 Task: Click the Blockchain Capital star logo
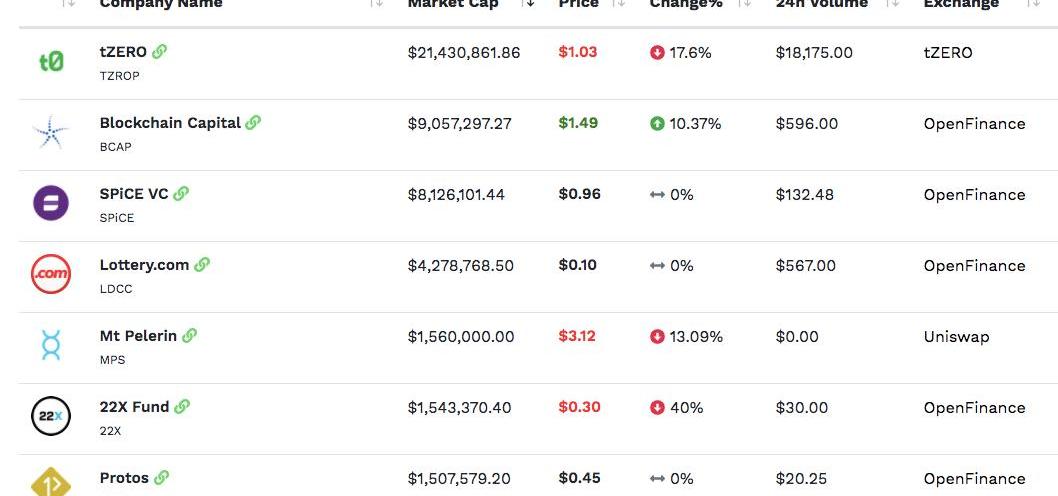point(50,133)
